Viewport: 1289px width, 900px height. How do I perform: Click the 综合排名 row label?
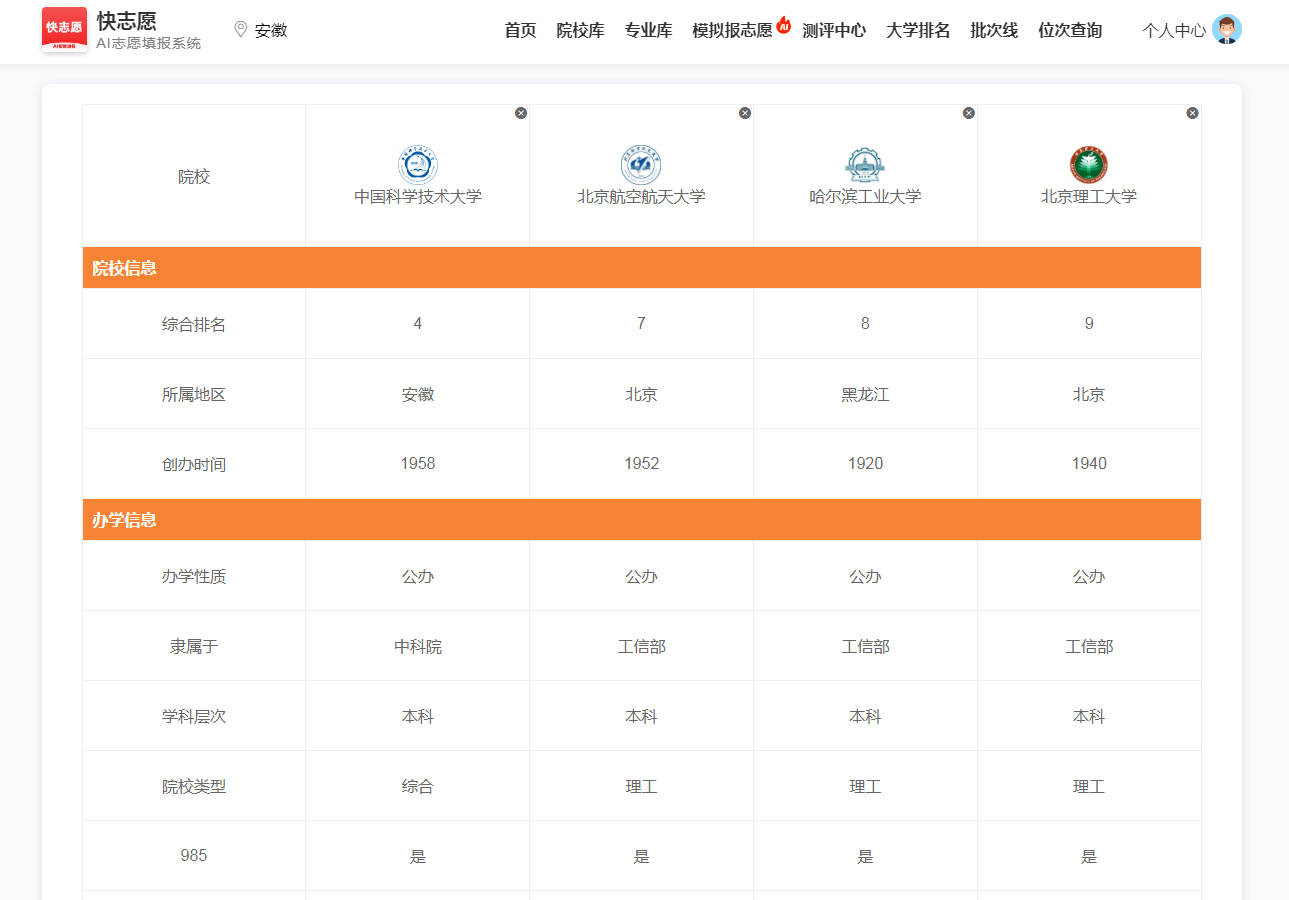pyautogui.click(x=194, y=324)
